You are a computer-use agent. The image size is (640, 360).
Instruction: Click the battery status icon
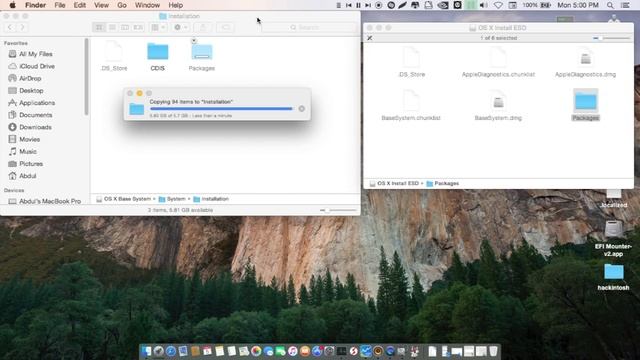pos(546,5)
